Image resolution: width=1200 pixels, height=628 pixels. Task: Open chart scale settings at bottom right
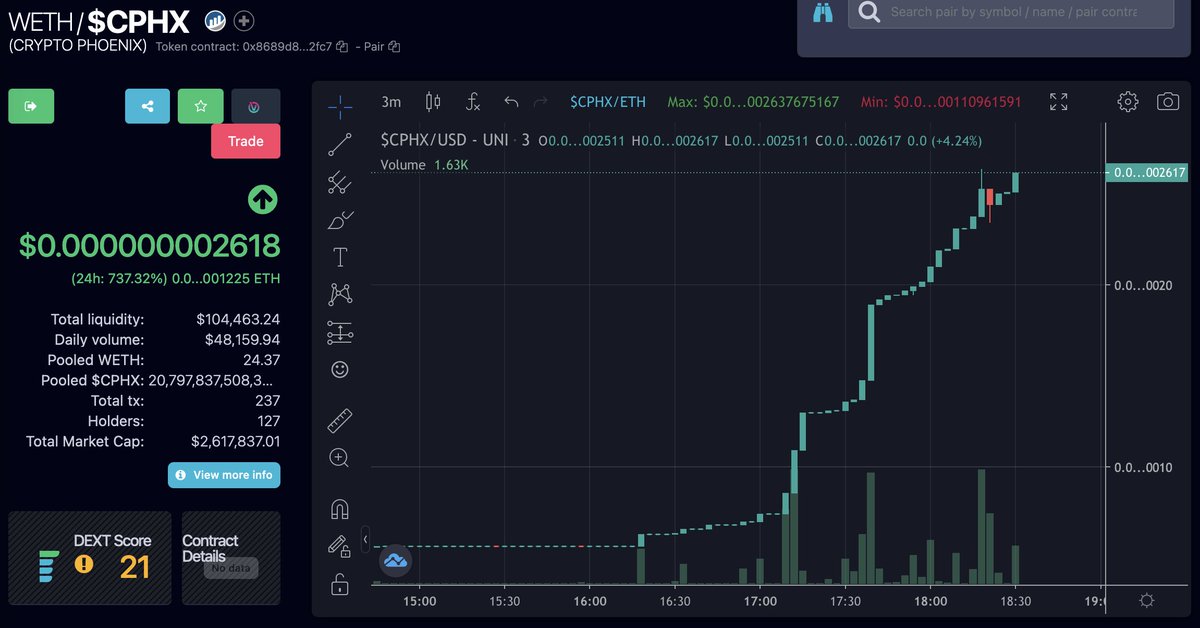(1147, 600)
